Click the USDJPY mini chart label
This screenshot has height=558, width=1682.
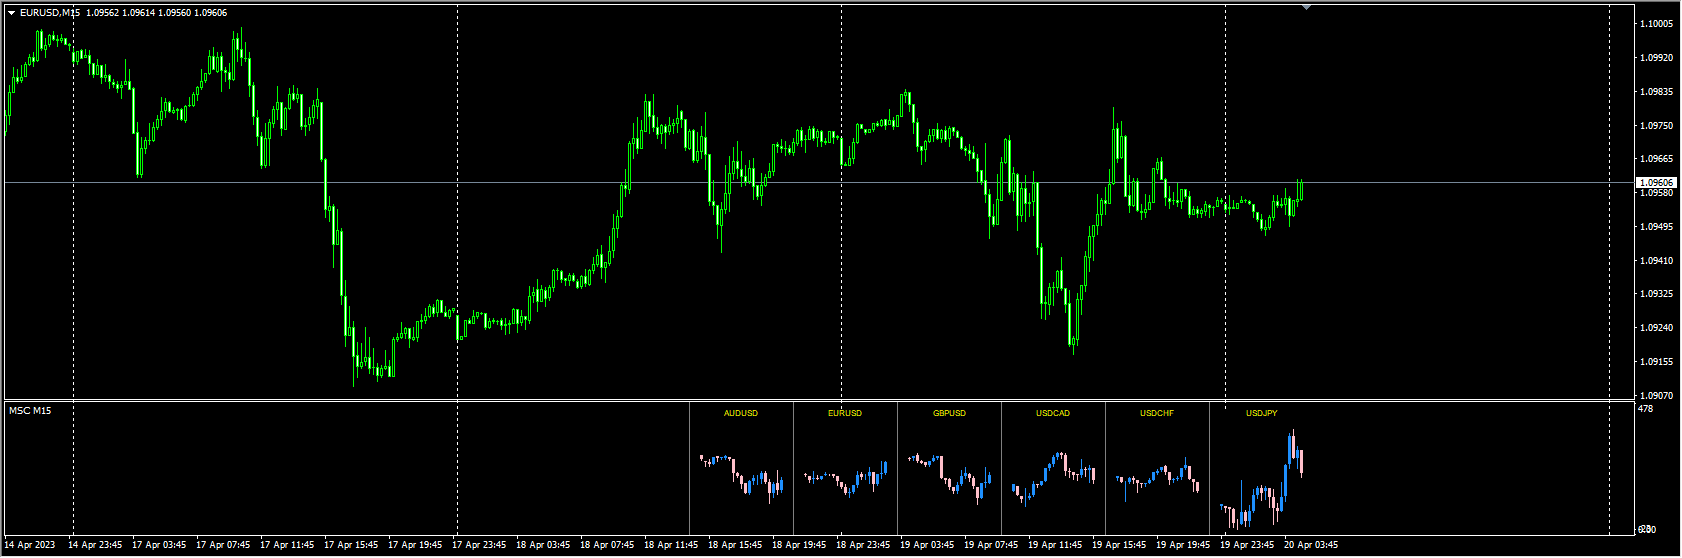(1261, 413)
